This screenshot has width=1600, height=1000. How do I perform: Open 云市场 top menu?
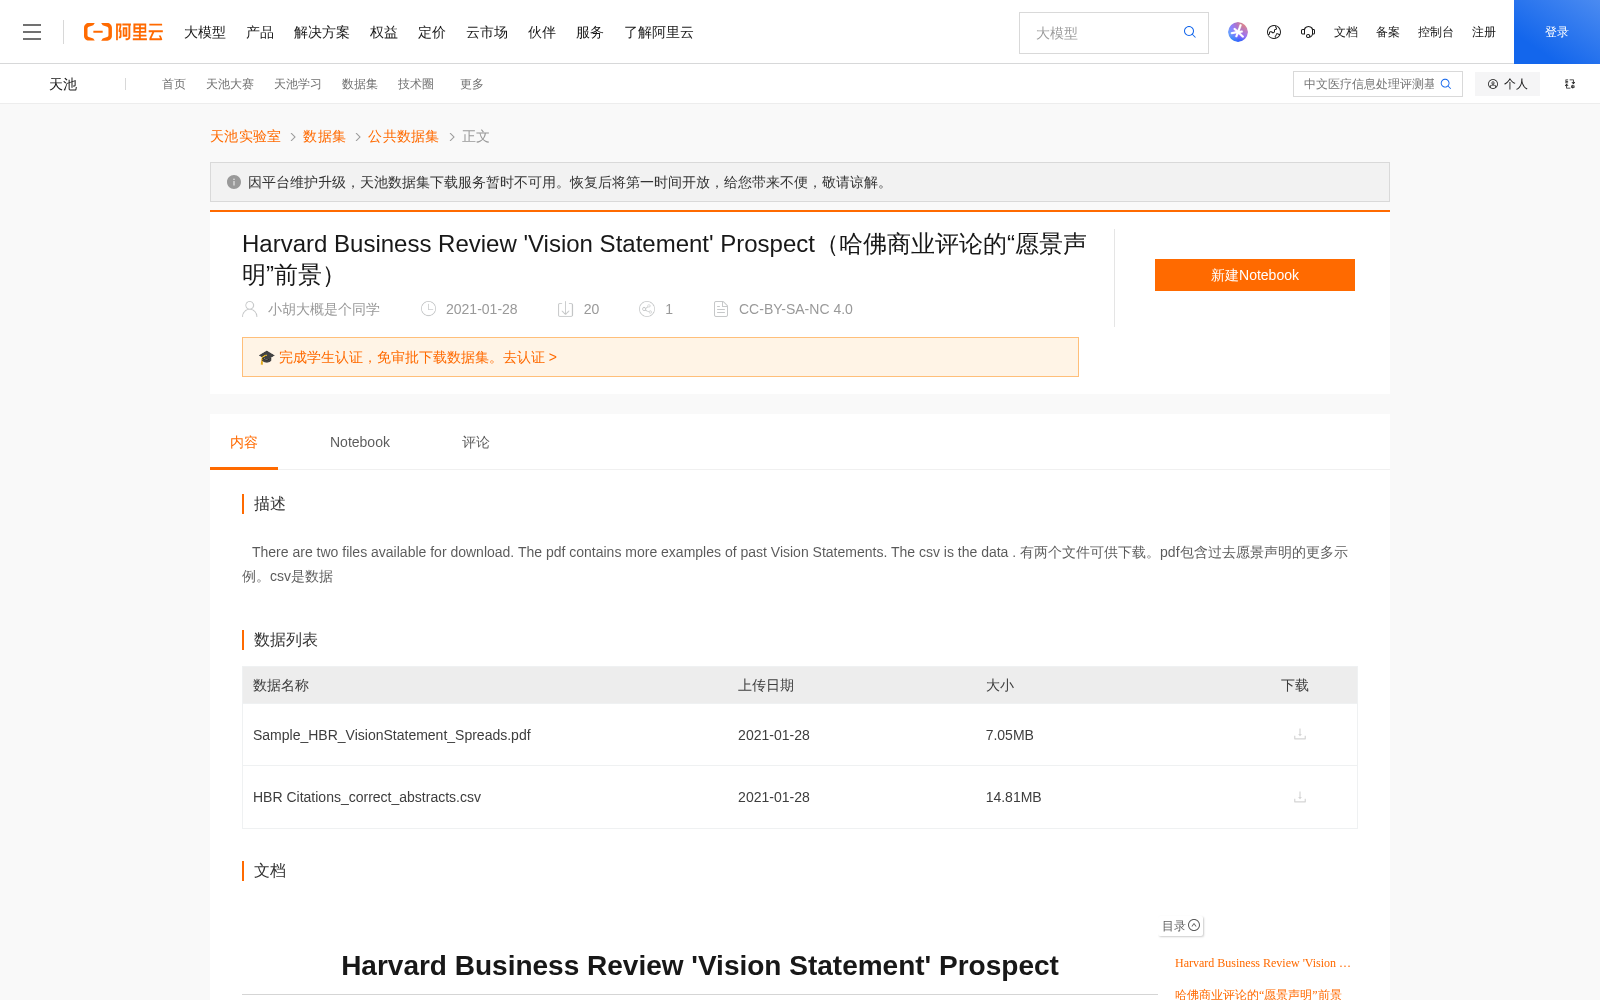point(487,32)
